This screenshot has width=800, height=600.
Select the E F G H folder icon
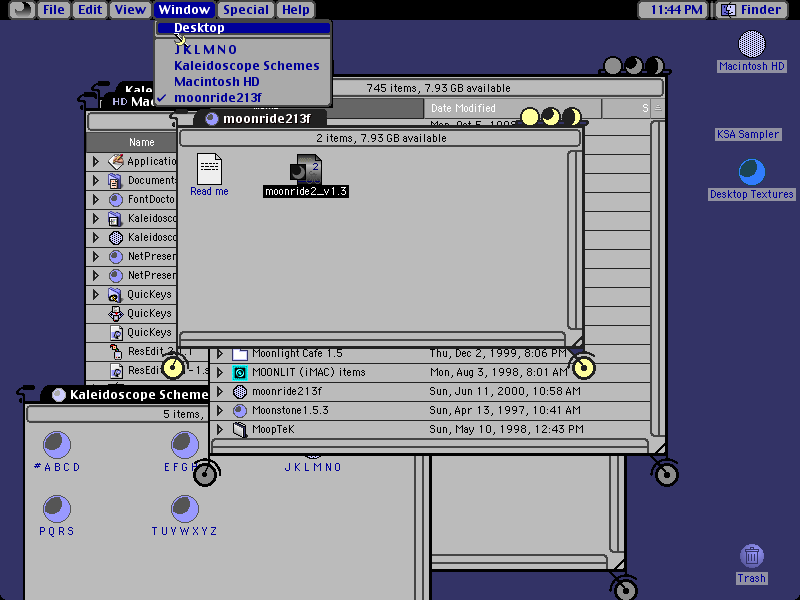185,444
